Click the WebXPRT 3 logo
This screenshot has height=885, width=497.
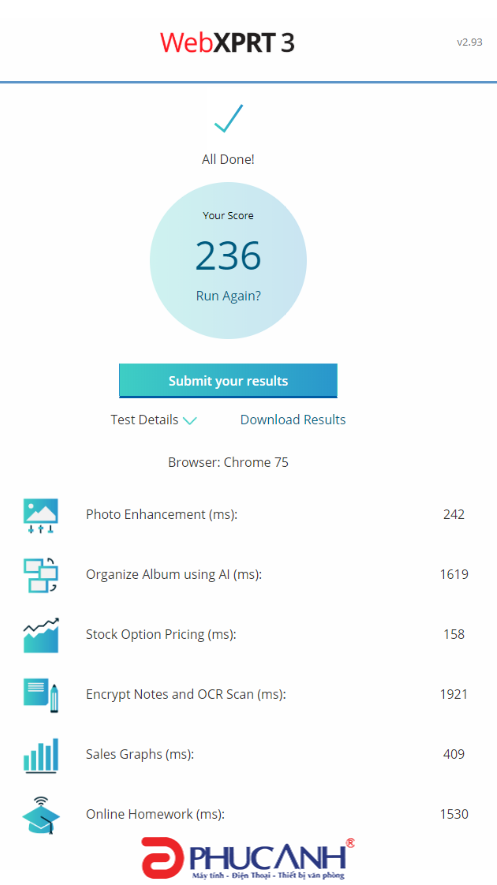[x=227, y=43]
